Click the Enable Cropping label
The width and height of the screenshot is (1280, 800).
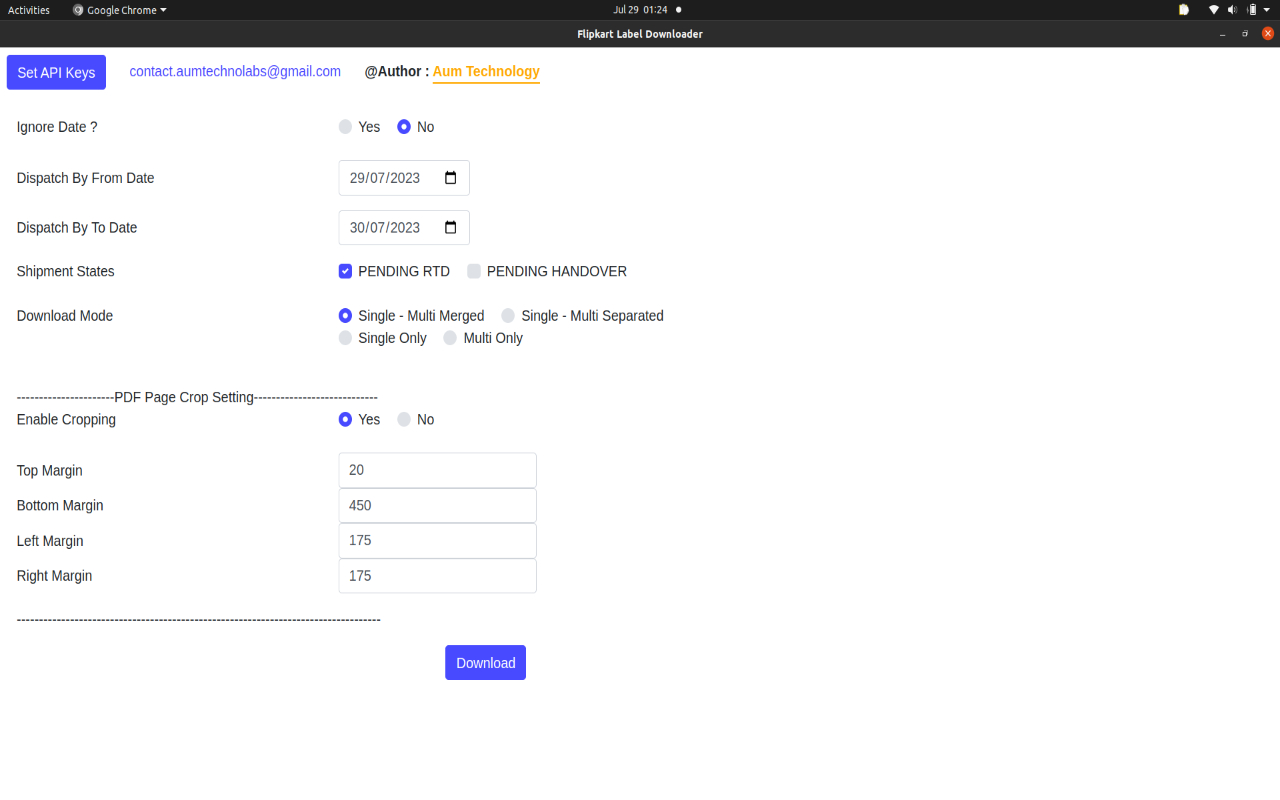(66, 420)
